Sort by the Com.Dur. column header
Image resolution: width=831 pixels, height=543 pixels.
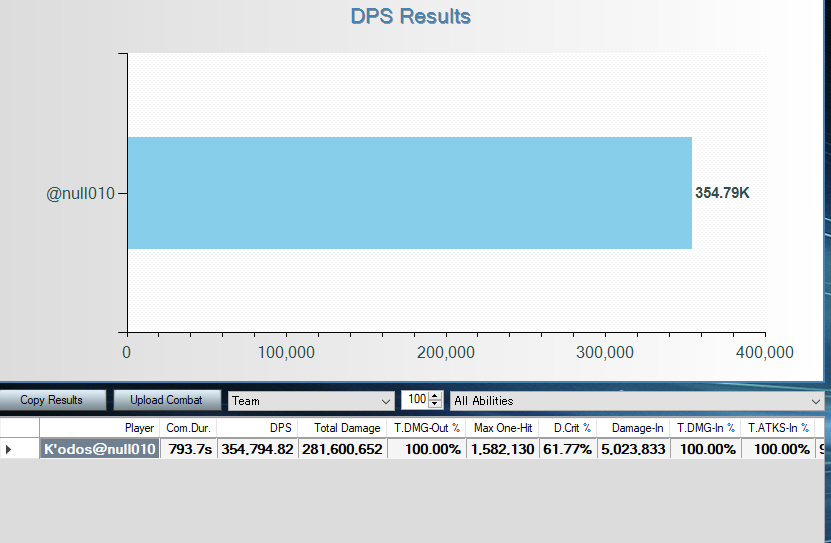(188, 428)
